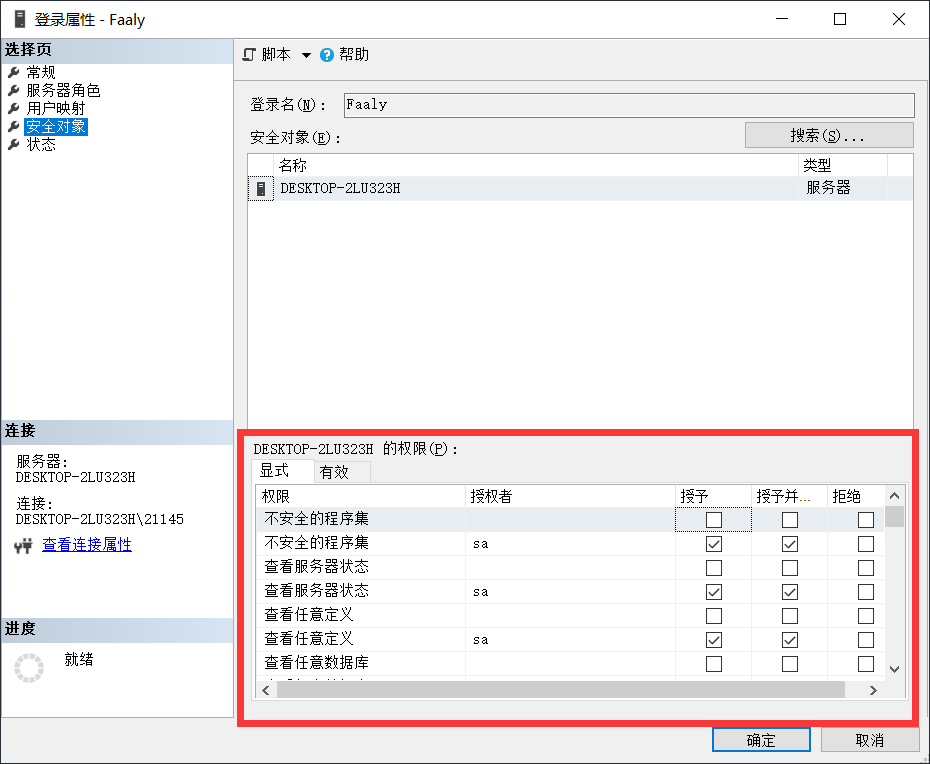Screen dimensions: 930x764
Task: Switch to the 显式 tab
Action: point(282,471)
